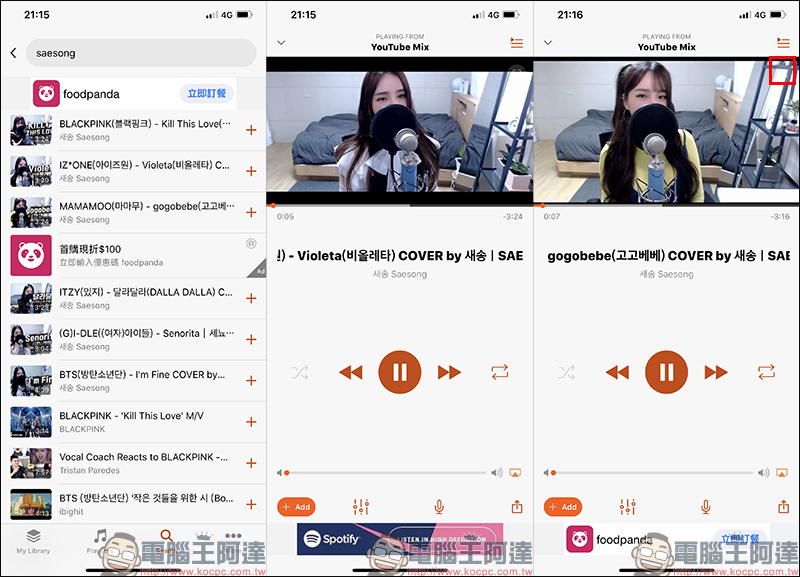Screen dimensions: 800x577
Task: Select Vocal Coach Reacts to BLACKPINK result
Action: tap(143, 457)
